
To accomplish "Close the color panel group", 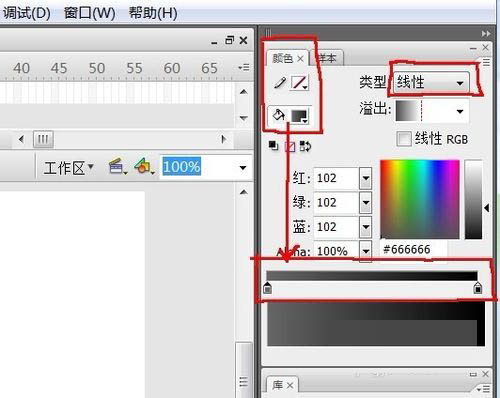I will 485,48.
